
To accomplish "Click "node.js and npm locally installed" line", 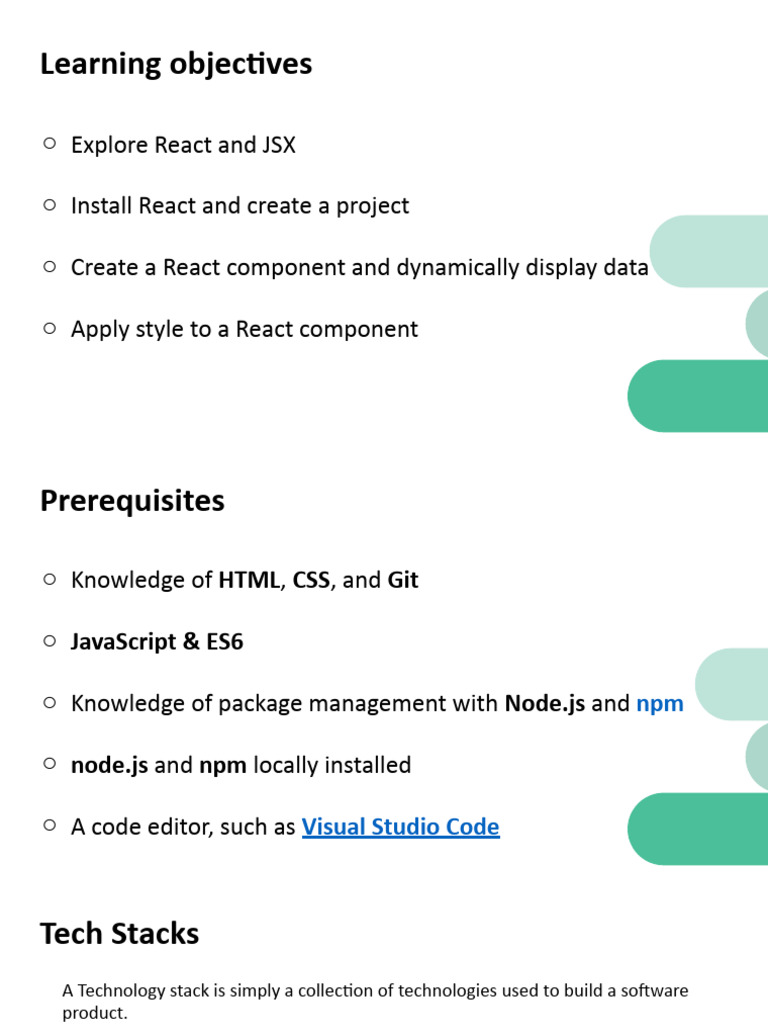I will pyautogui.click(x=241, y=765).
